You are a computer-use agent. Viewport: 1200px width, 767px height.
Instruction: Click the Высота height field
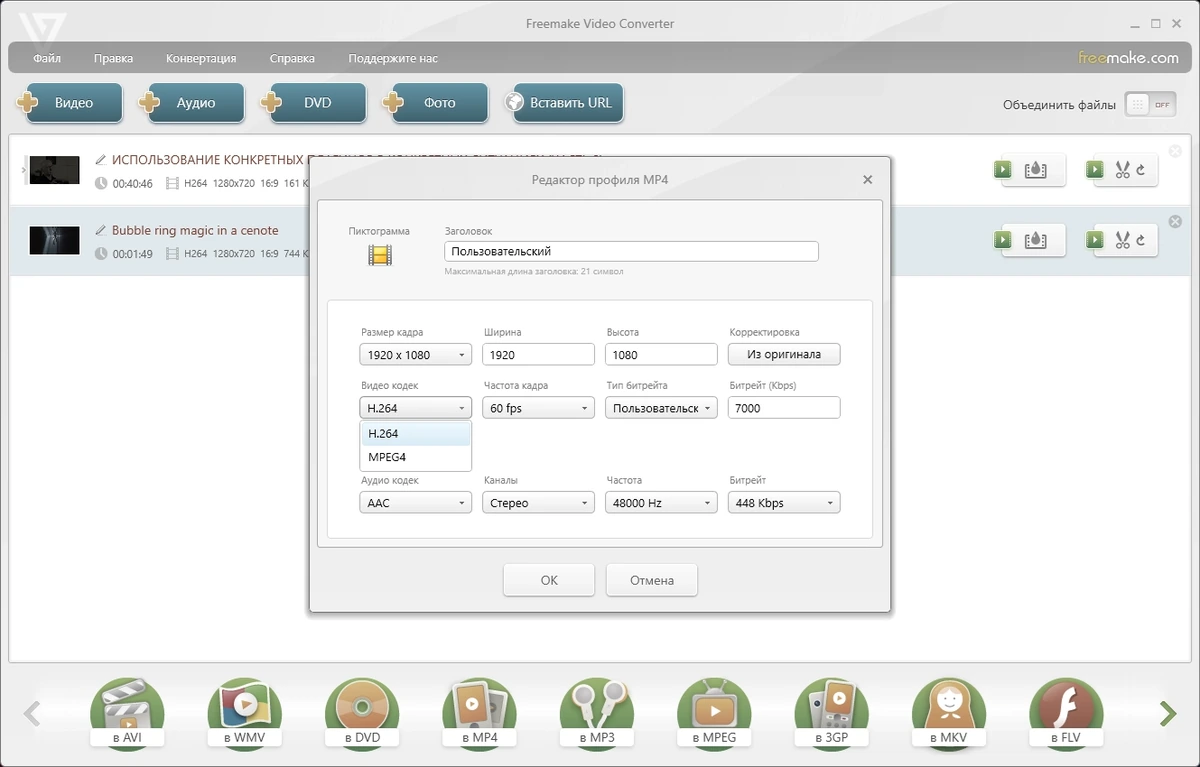[x=661, y=355]
